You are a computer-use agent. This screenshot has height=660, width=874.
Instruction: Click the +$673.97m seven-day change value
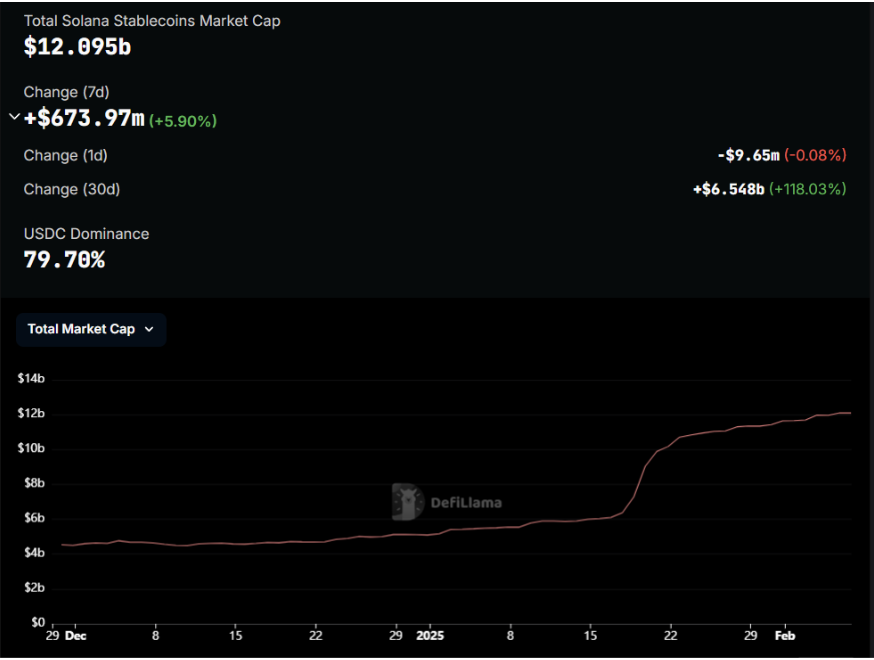click(84, 118)
